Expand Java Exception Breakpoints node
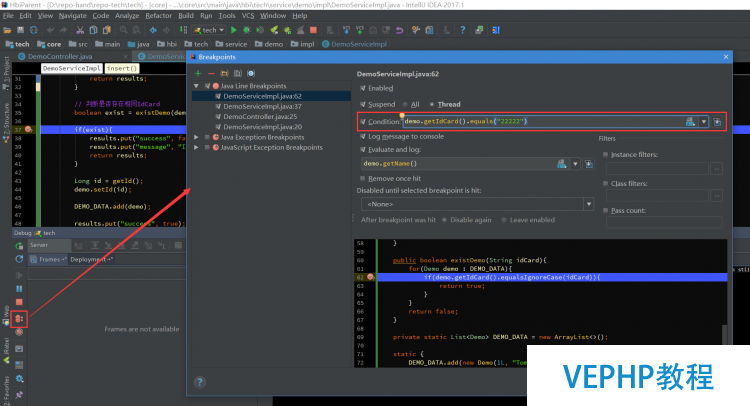Image resolution: width=750 pixels, height=406 pixels. pos(196,137)
